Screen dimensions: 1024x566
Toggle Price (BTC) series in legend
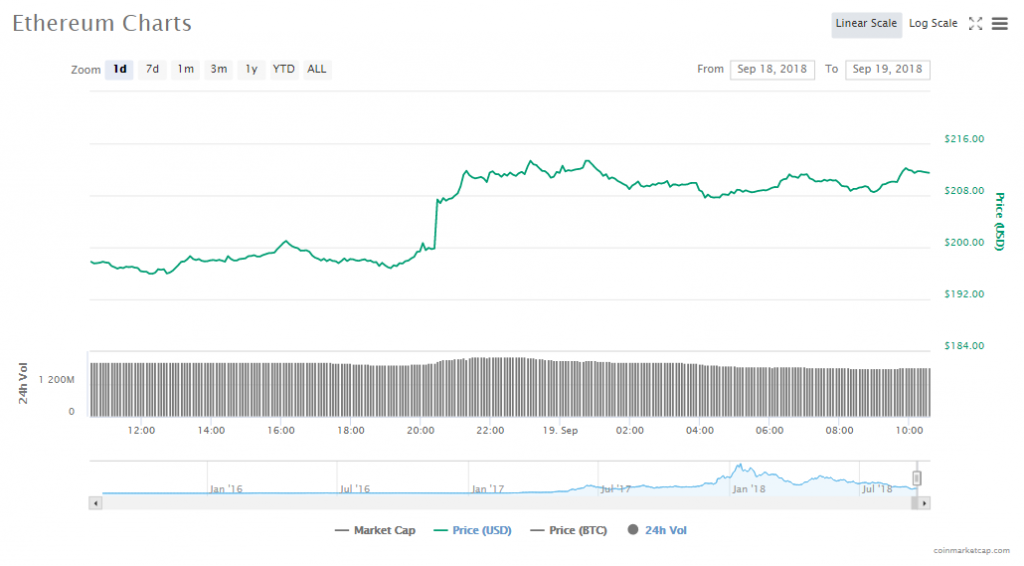point(568,531)
